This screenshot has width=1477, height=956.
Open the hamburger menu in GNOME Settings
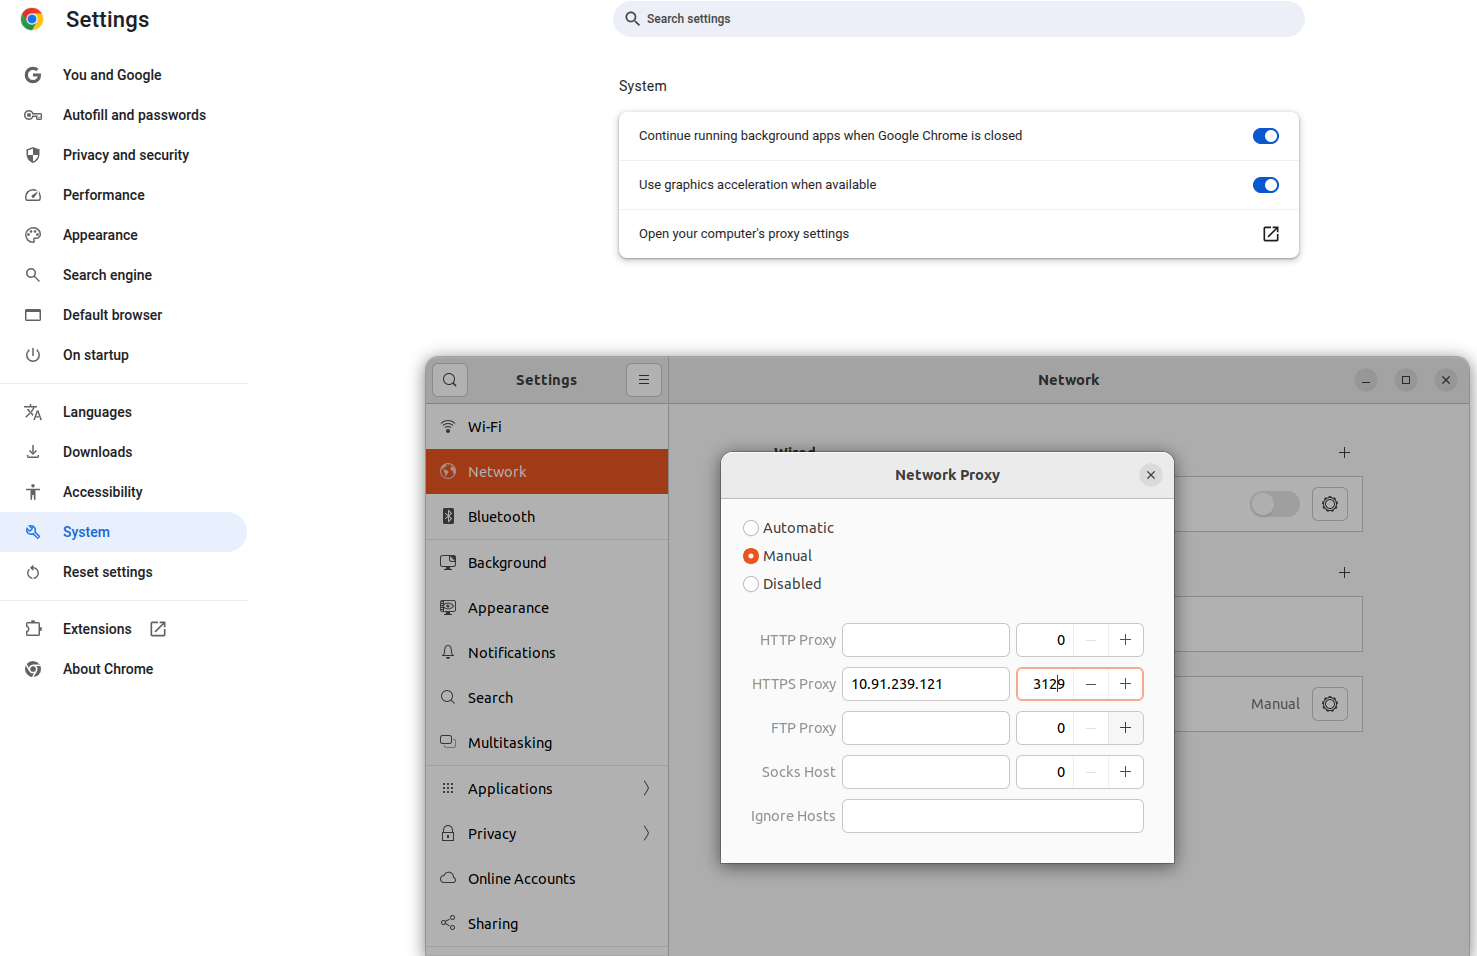pyautogui.click(x=644, y=380)
